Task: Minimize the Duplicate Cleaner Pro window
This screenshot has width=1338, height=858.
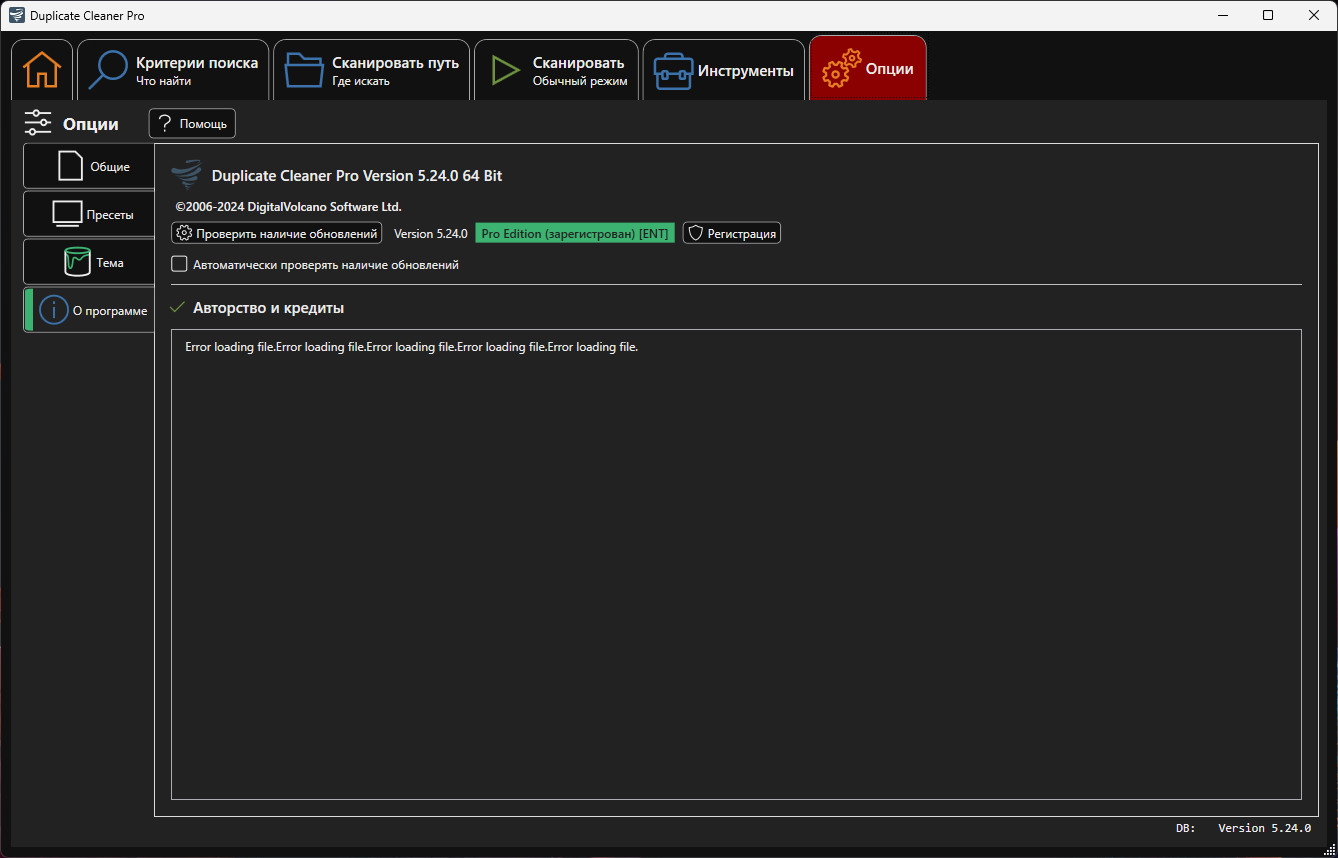Action: 1222,15
